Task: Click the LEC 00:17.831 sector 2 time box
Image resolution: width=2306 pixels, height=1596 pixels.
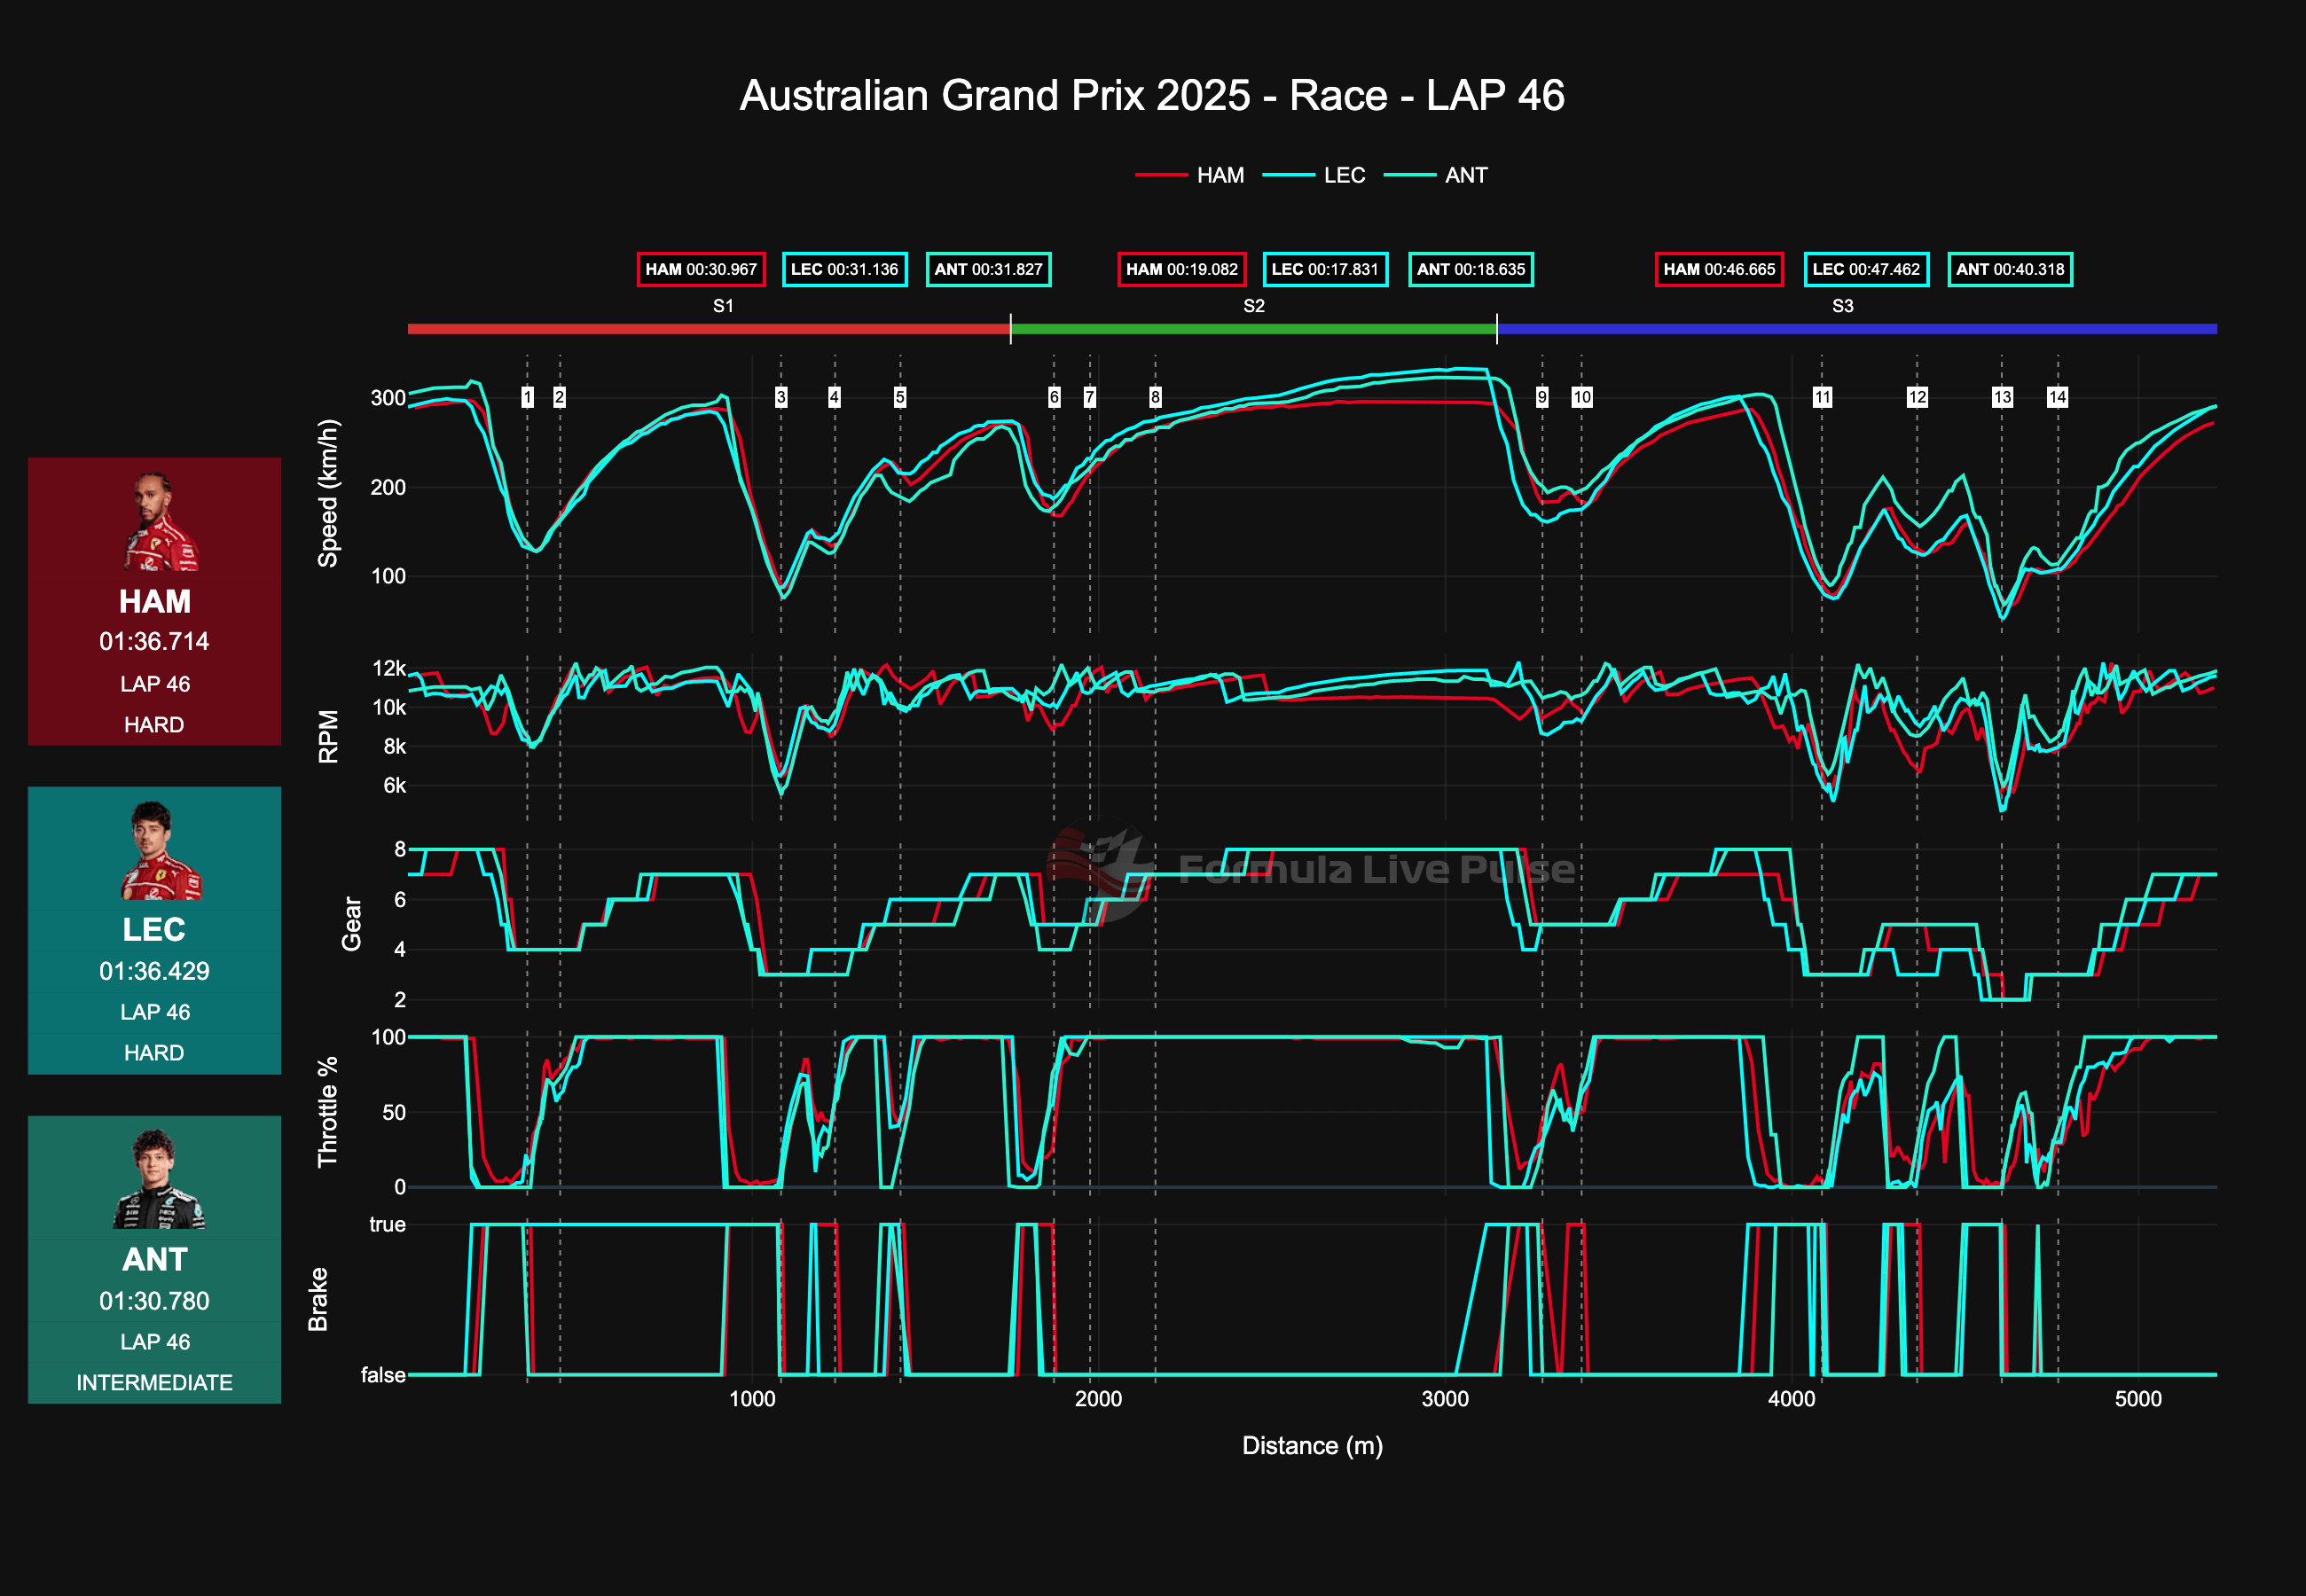Action: pyautogui.click(x=1325, y=269)
